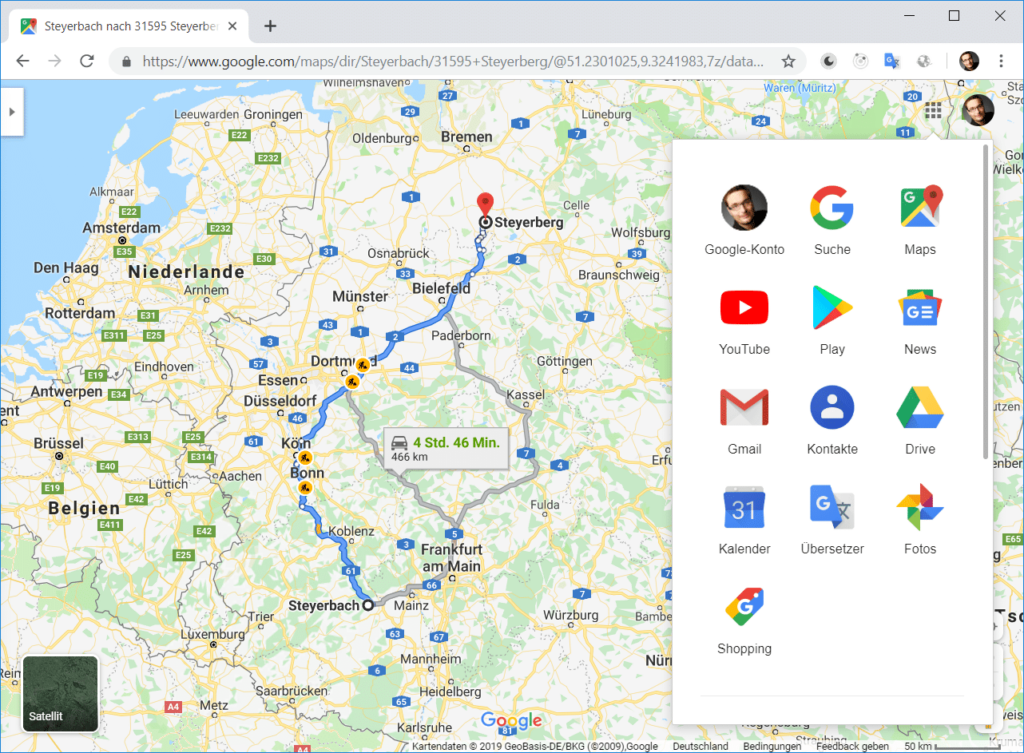Switch to the Steyerbach nach Steyerberg tab
Screen dimensions: 1024x753
[x=131, y=26]
